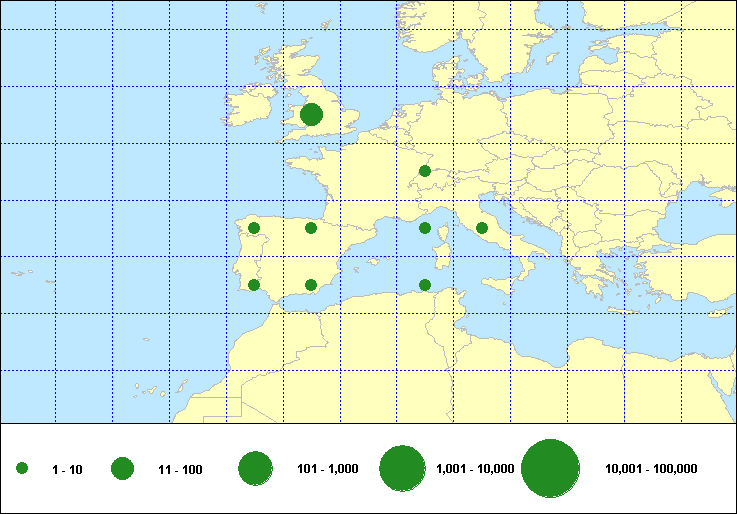Image resolution: width=737 pixels, height=514 pixels.
Task: Select the "11 - 100" legend text
Action: (x=180, y=469)
